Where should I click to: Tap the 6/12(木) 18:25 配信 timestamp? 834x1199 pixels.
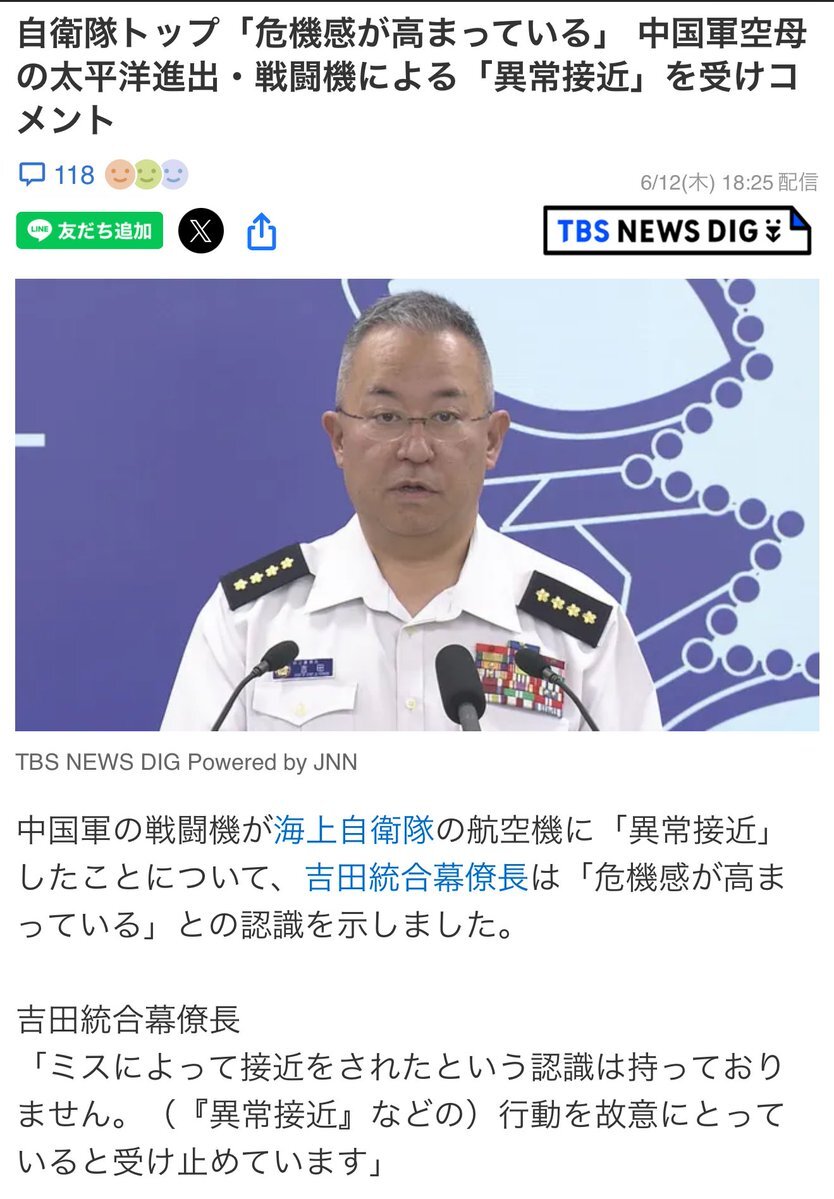point(729,182)
